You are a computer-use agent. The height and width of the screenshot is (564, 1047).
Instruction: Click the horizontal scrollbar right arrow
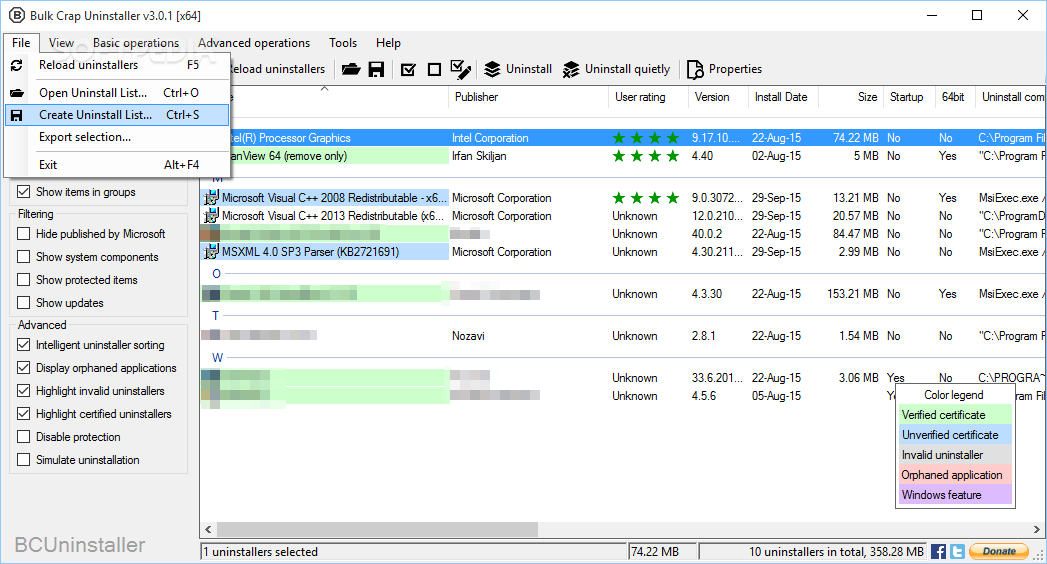coord(1036,529)
